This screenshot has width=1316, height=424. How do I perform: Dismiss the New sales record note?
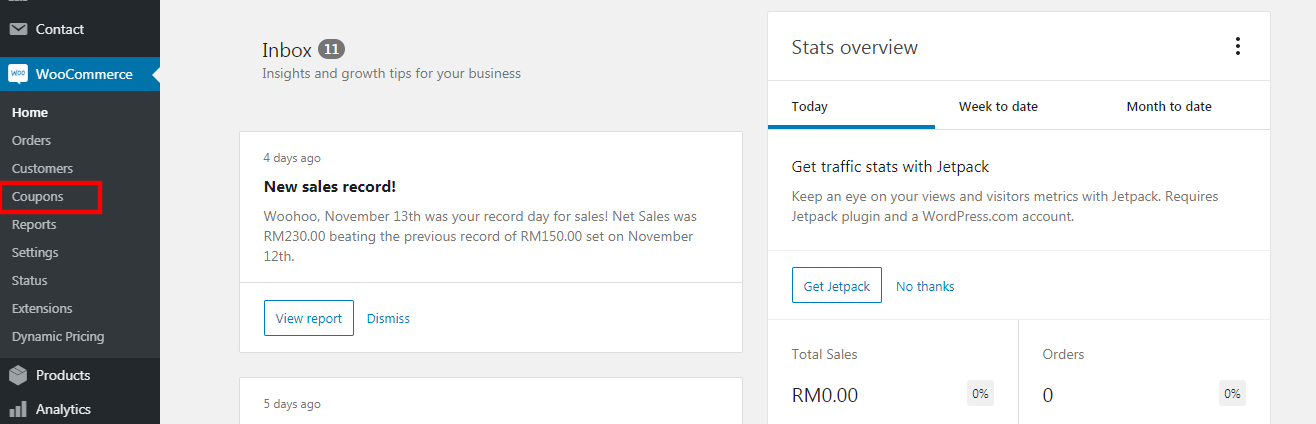tap(388, 318)
